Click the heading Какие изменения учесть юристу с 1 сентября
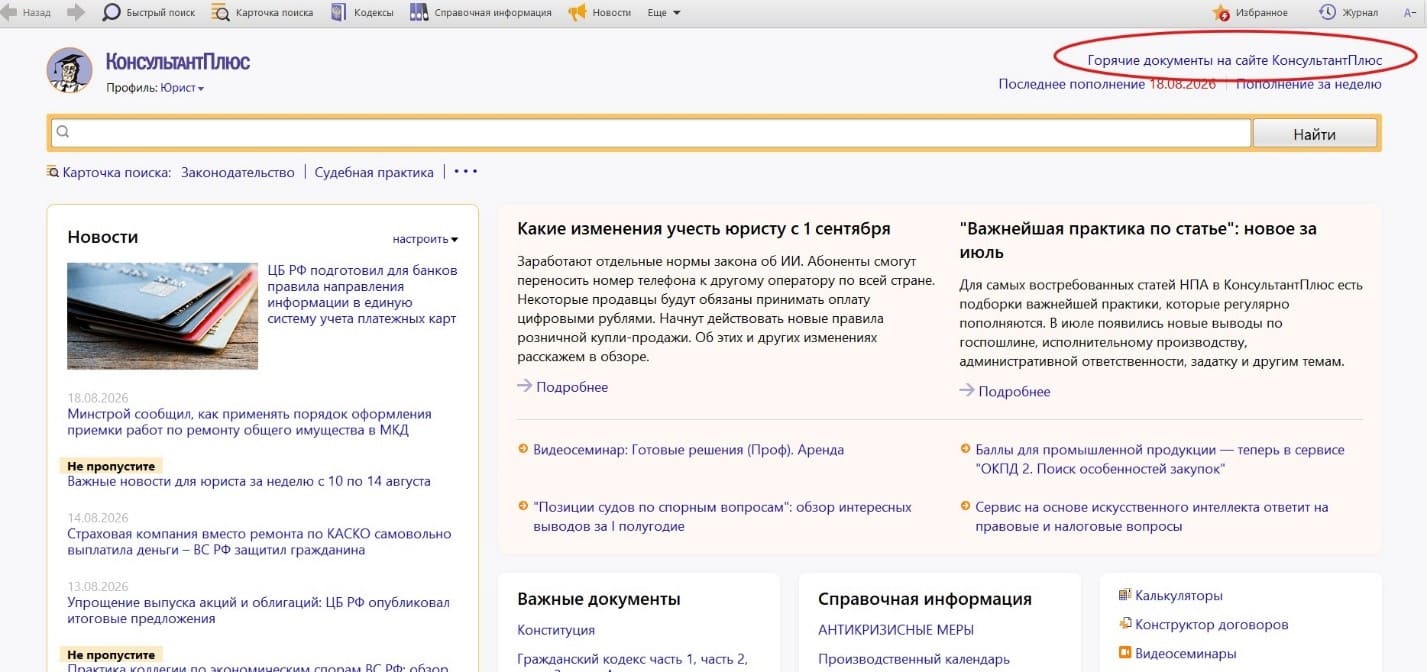 [x=704, y=229]
